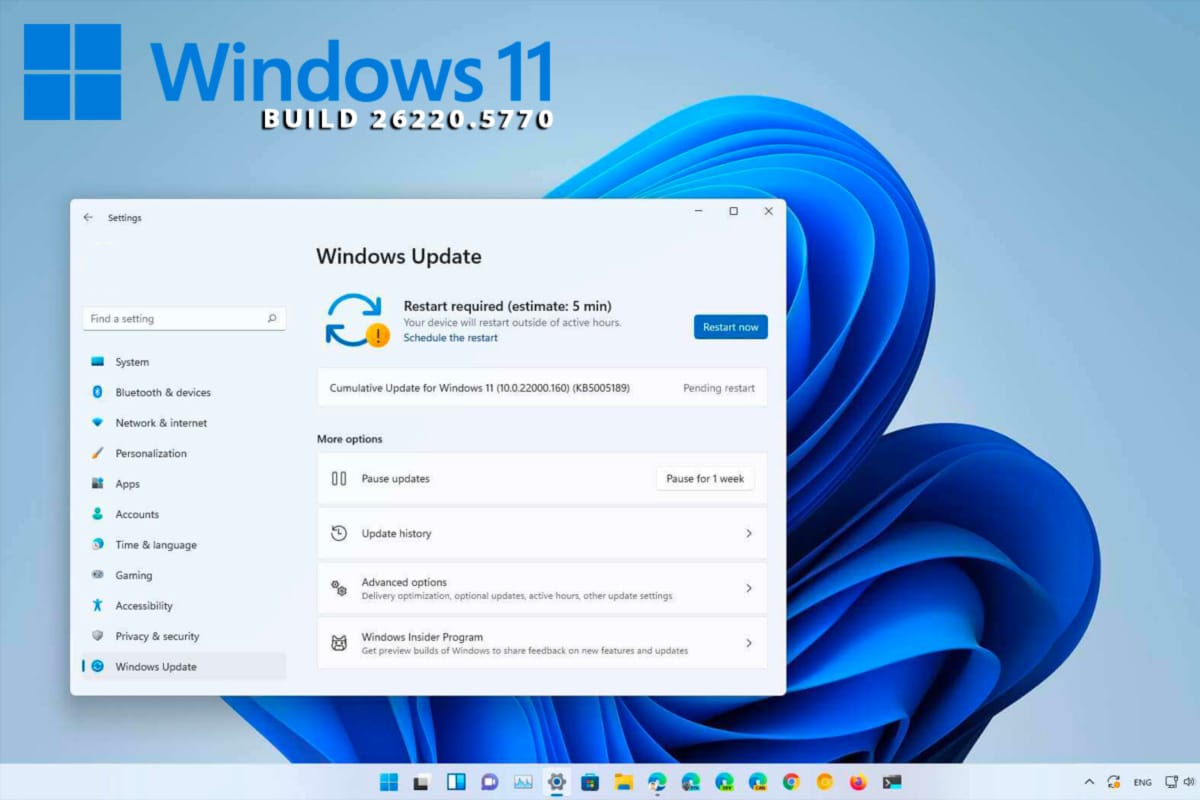The image size is (1200, 800).
Task: Open Gaming via its controller icon
Action: point(97,575)
